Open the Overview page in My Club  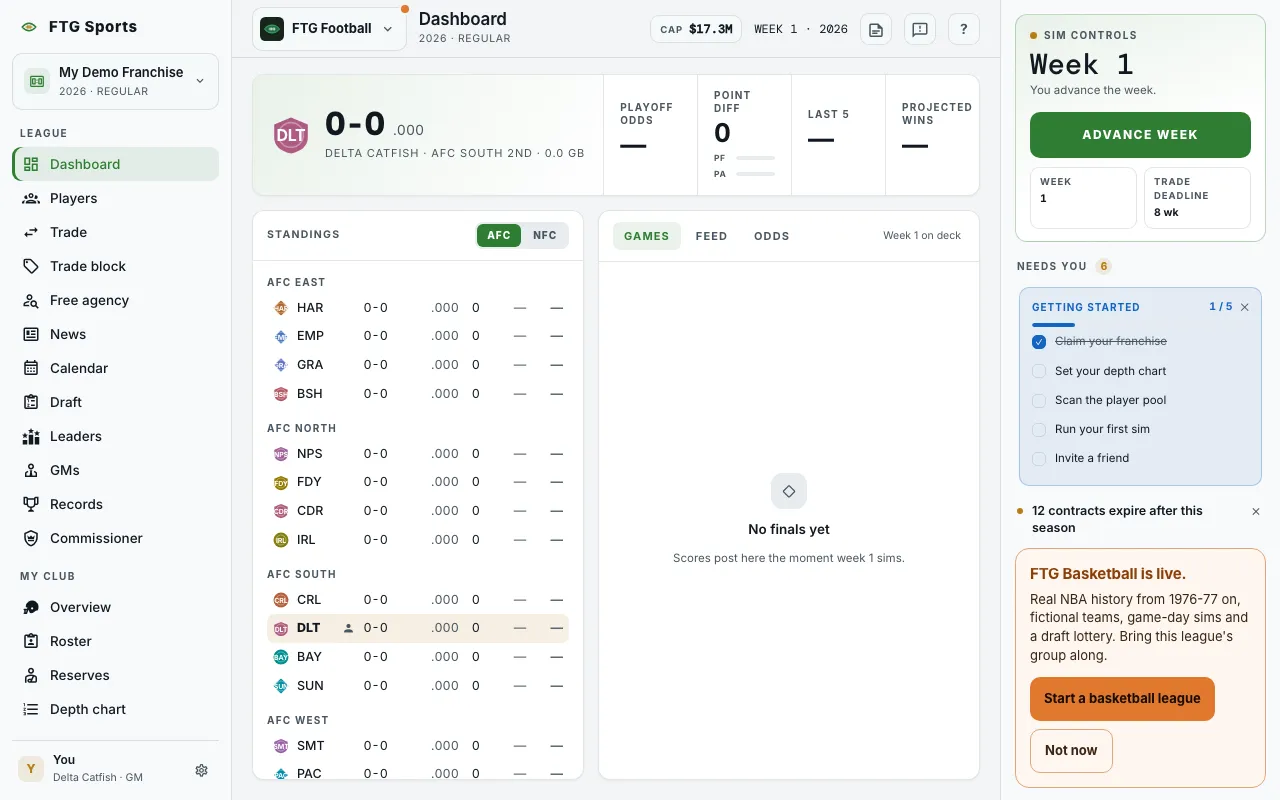[x=115, y=607]
